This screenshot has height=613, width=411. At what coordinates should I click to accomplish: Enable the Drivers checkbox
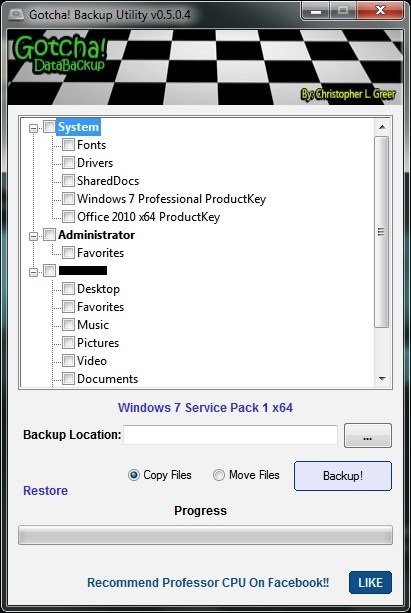pyautogui.click(x=68, y=163)
